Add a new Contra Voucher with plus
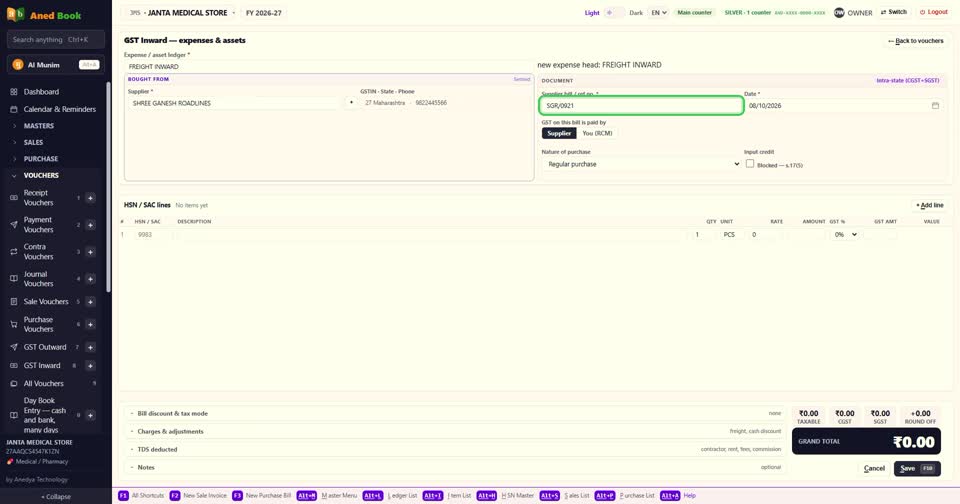 click(x=90, y=252)
